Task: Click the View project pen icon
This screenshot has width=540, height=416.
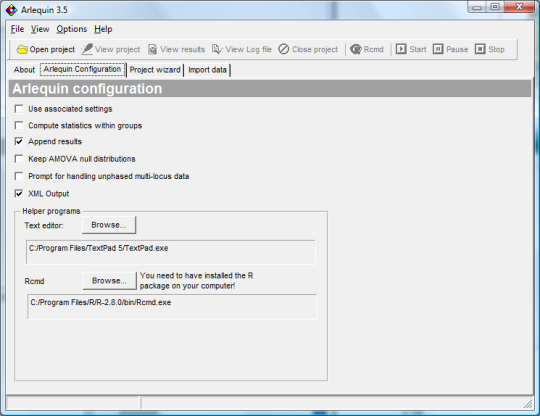Action: [x=87, y=49]
